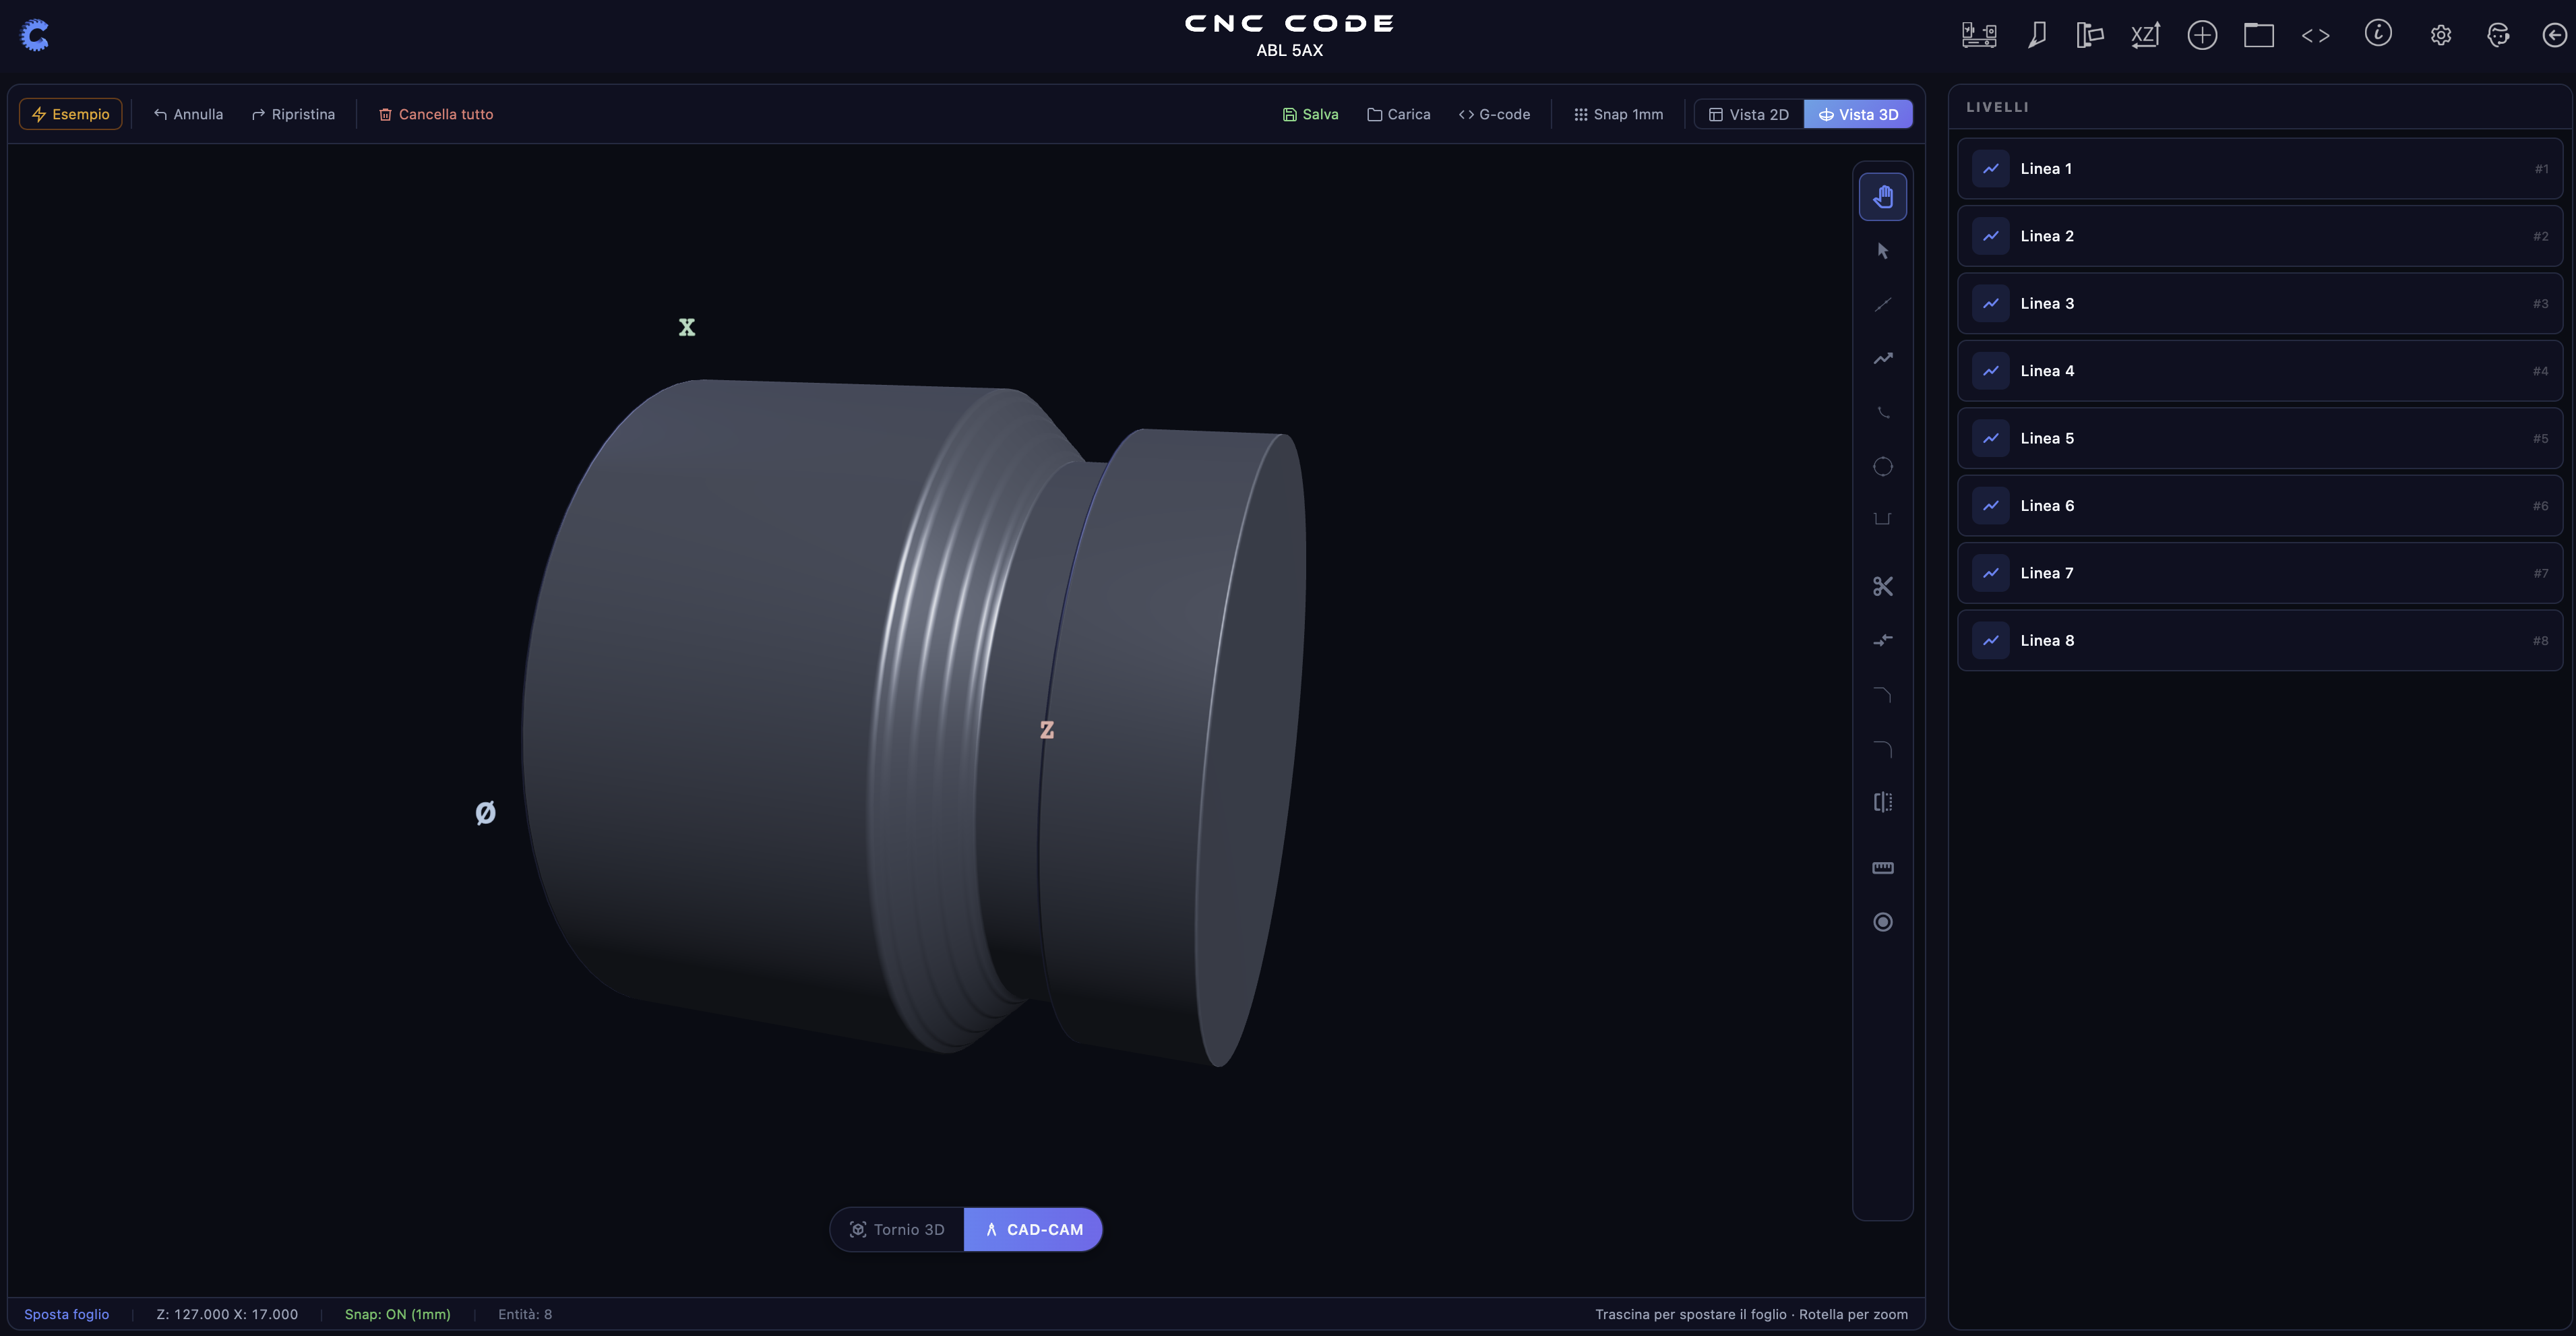Image resolution: width=2576 pixels, height=1336 pixels.
Task: Click the CNC Code logo icon
Action: coord(35,36)
